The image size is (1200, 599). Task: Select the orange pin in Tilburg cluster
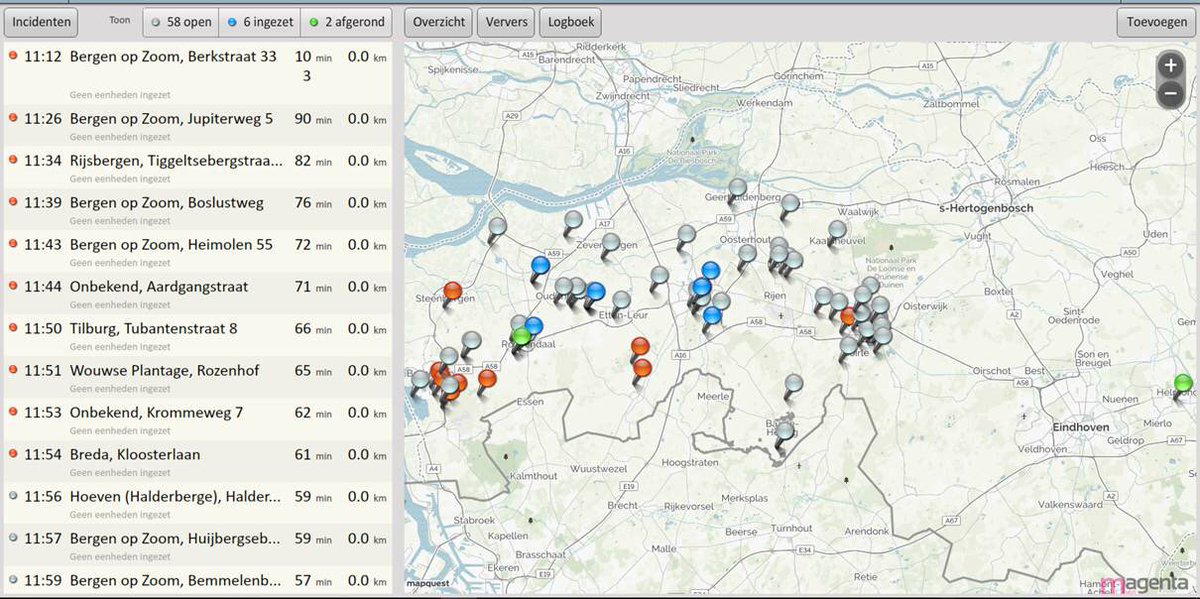[849, 316]
